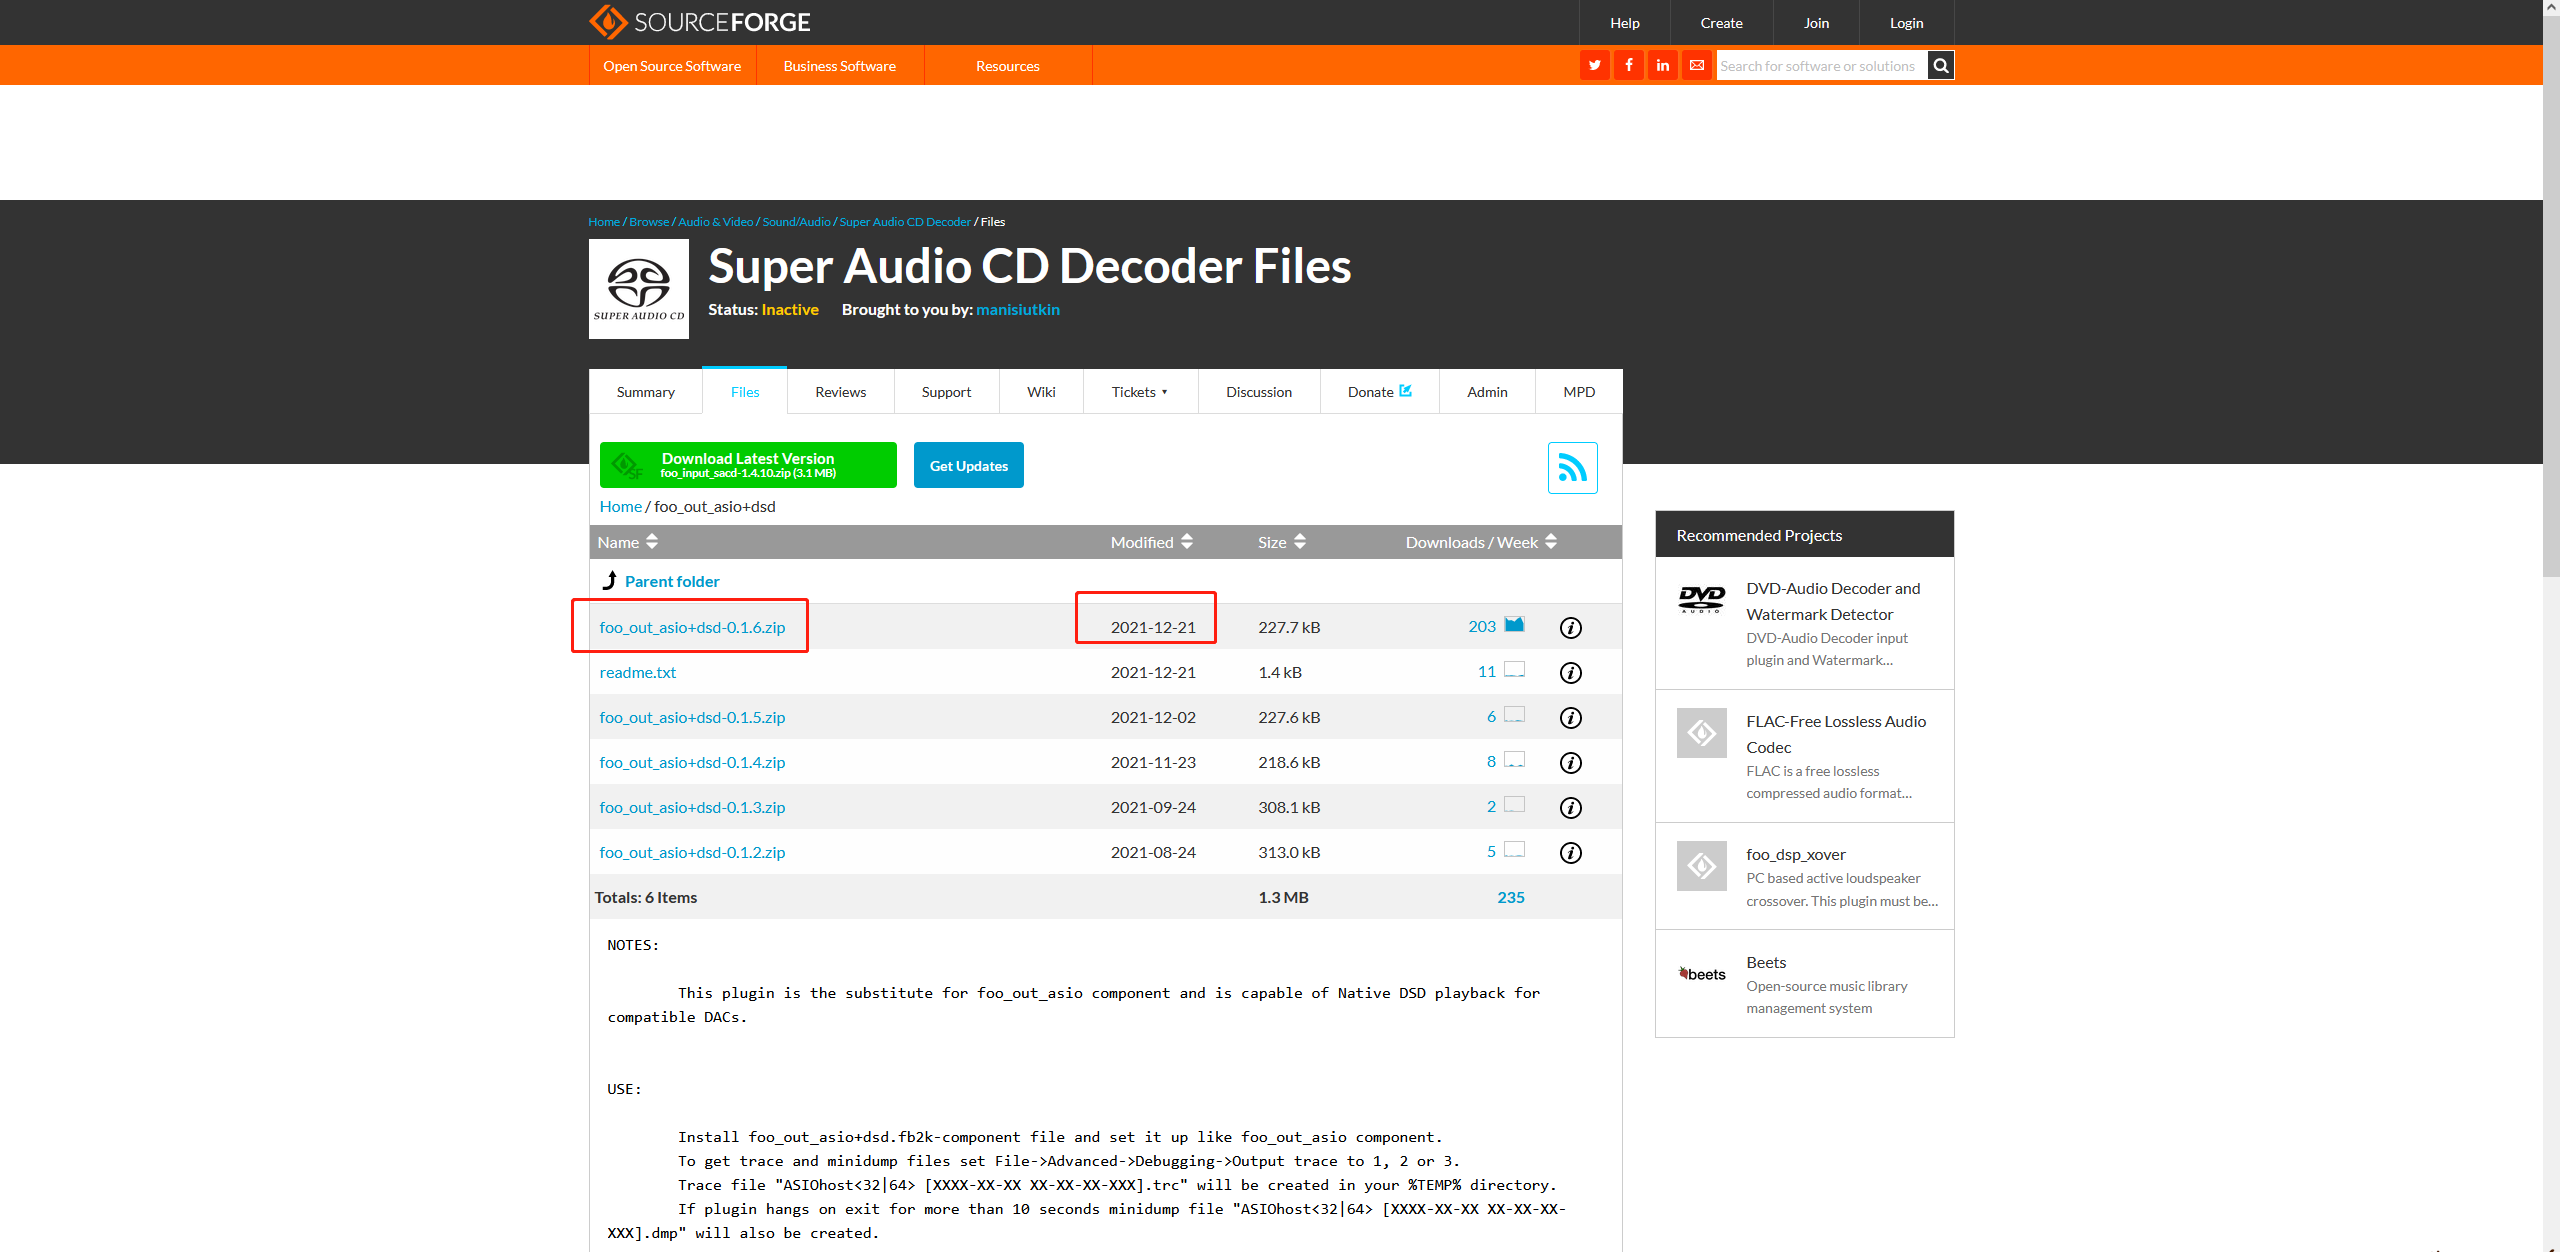The width and height of the screenshot is (2560, 1252).
Task: Download foo_out_asio+dsd-0.1.4.zip
Action: [692, 763]
